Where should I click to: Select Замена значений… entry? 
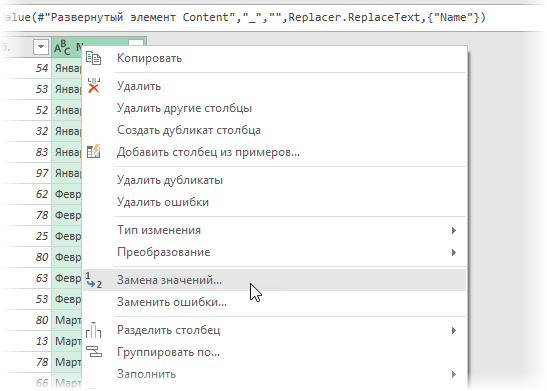[275, 280]
